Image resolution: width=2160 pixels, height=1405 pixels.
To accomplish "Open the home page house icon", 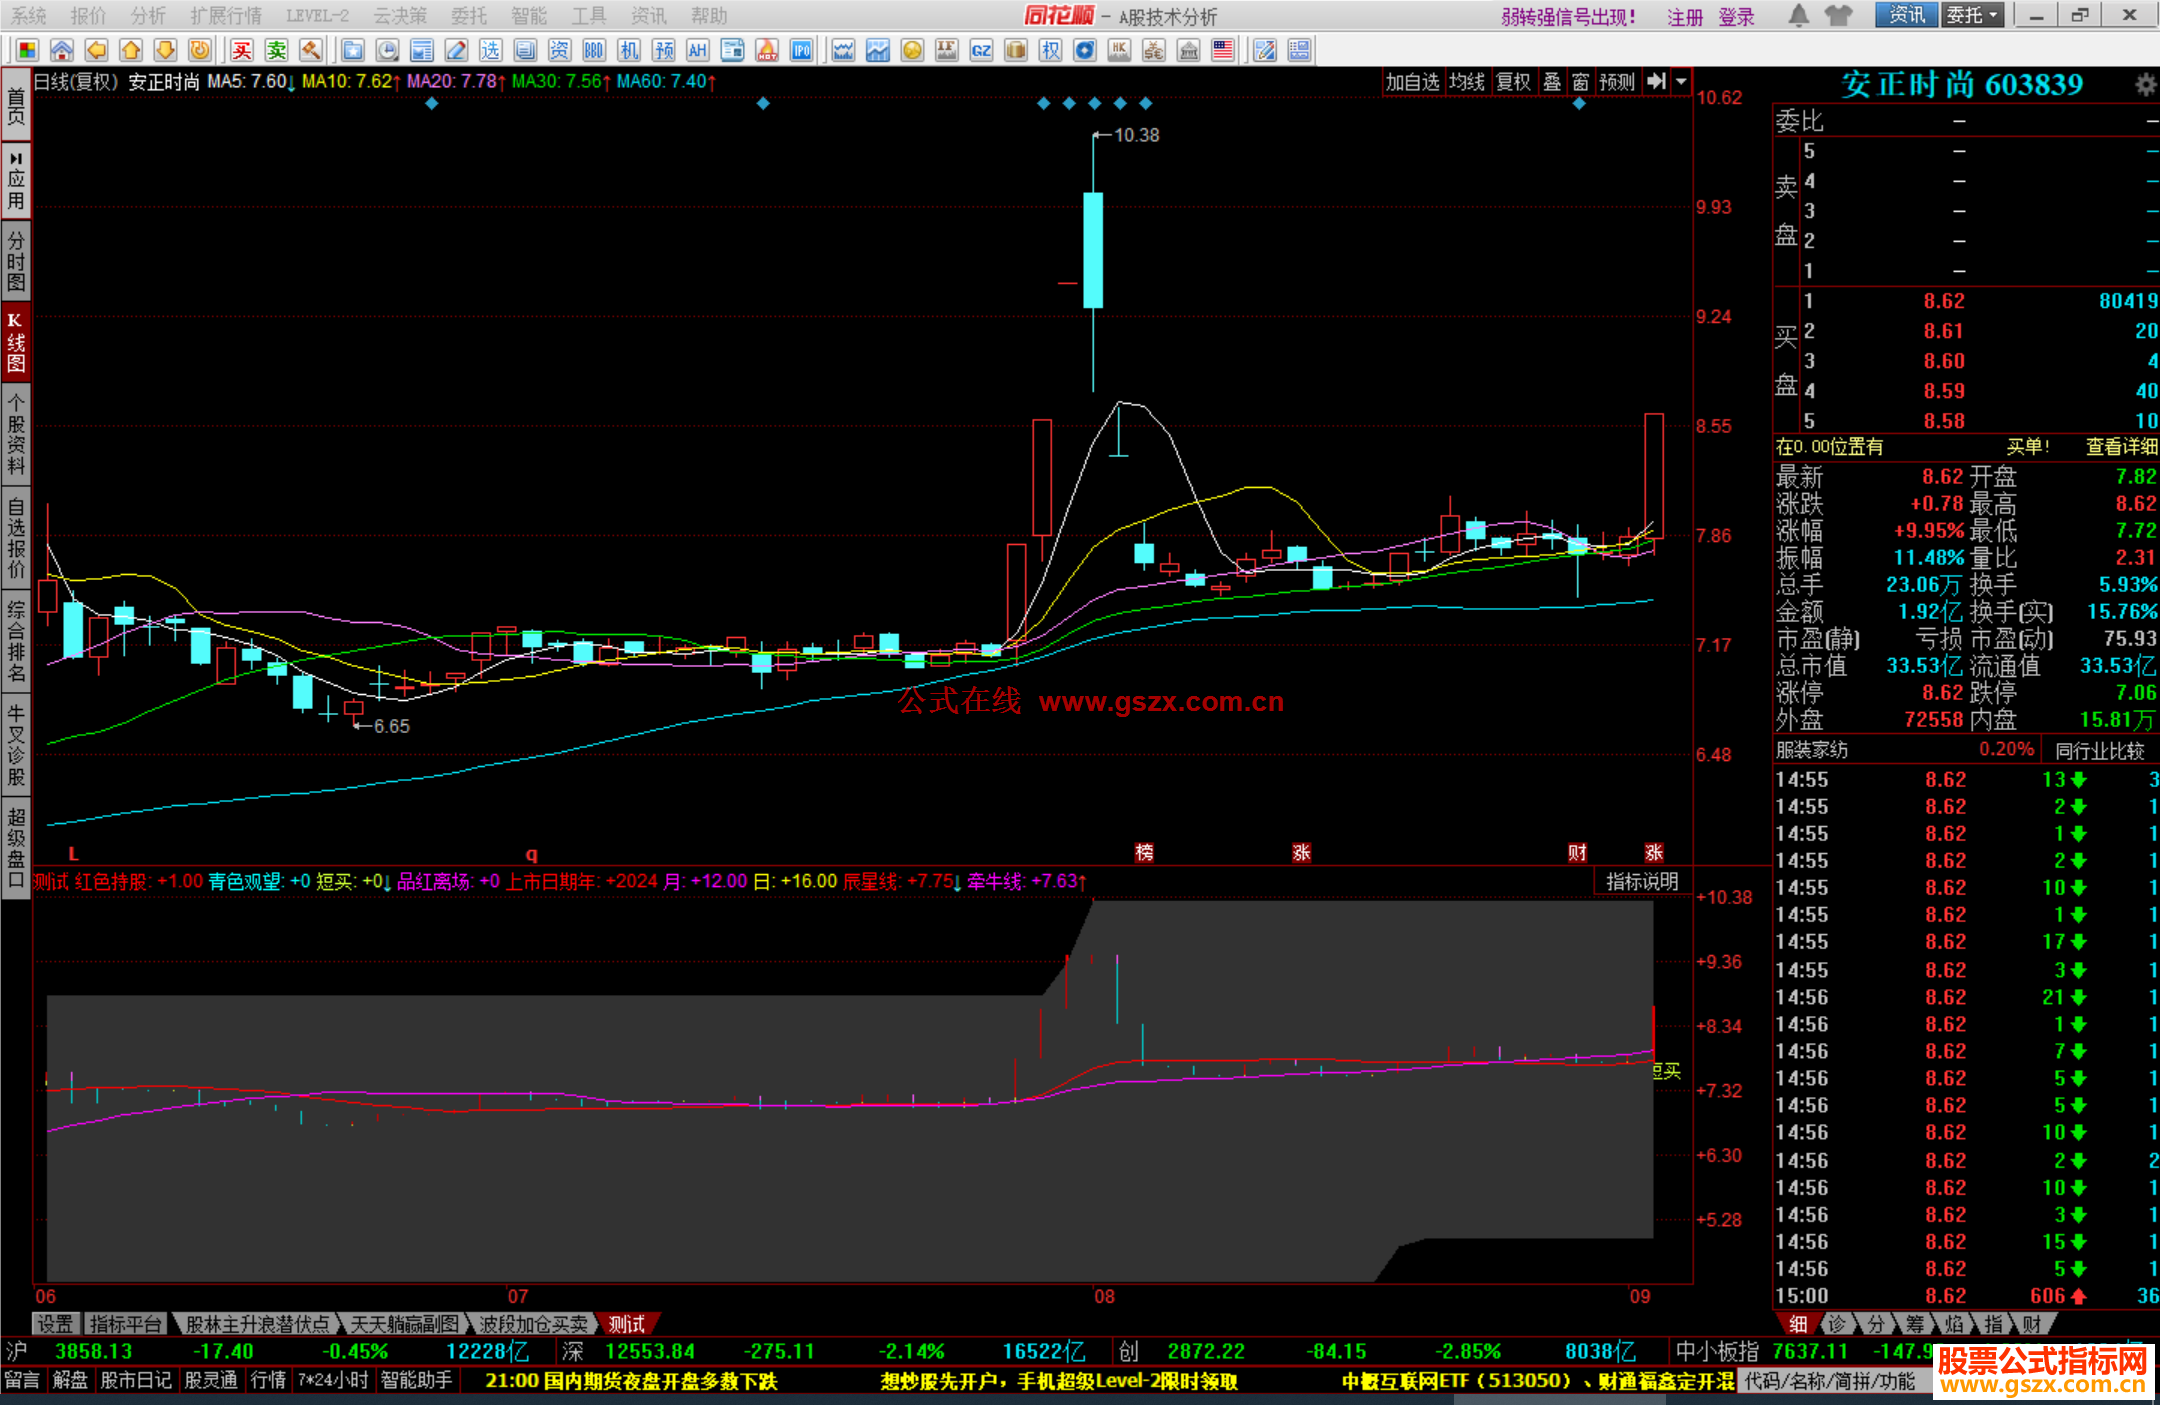I will [x=62, y=50].
